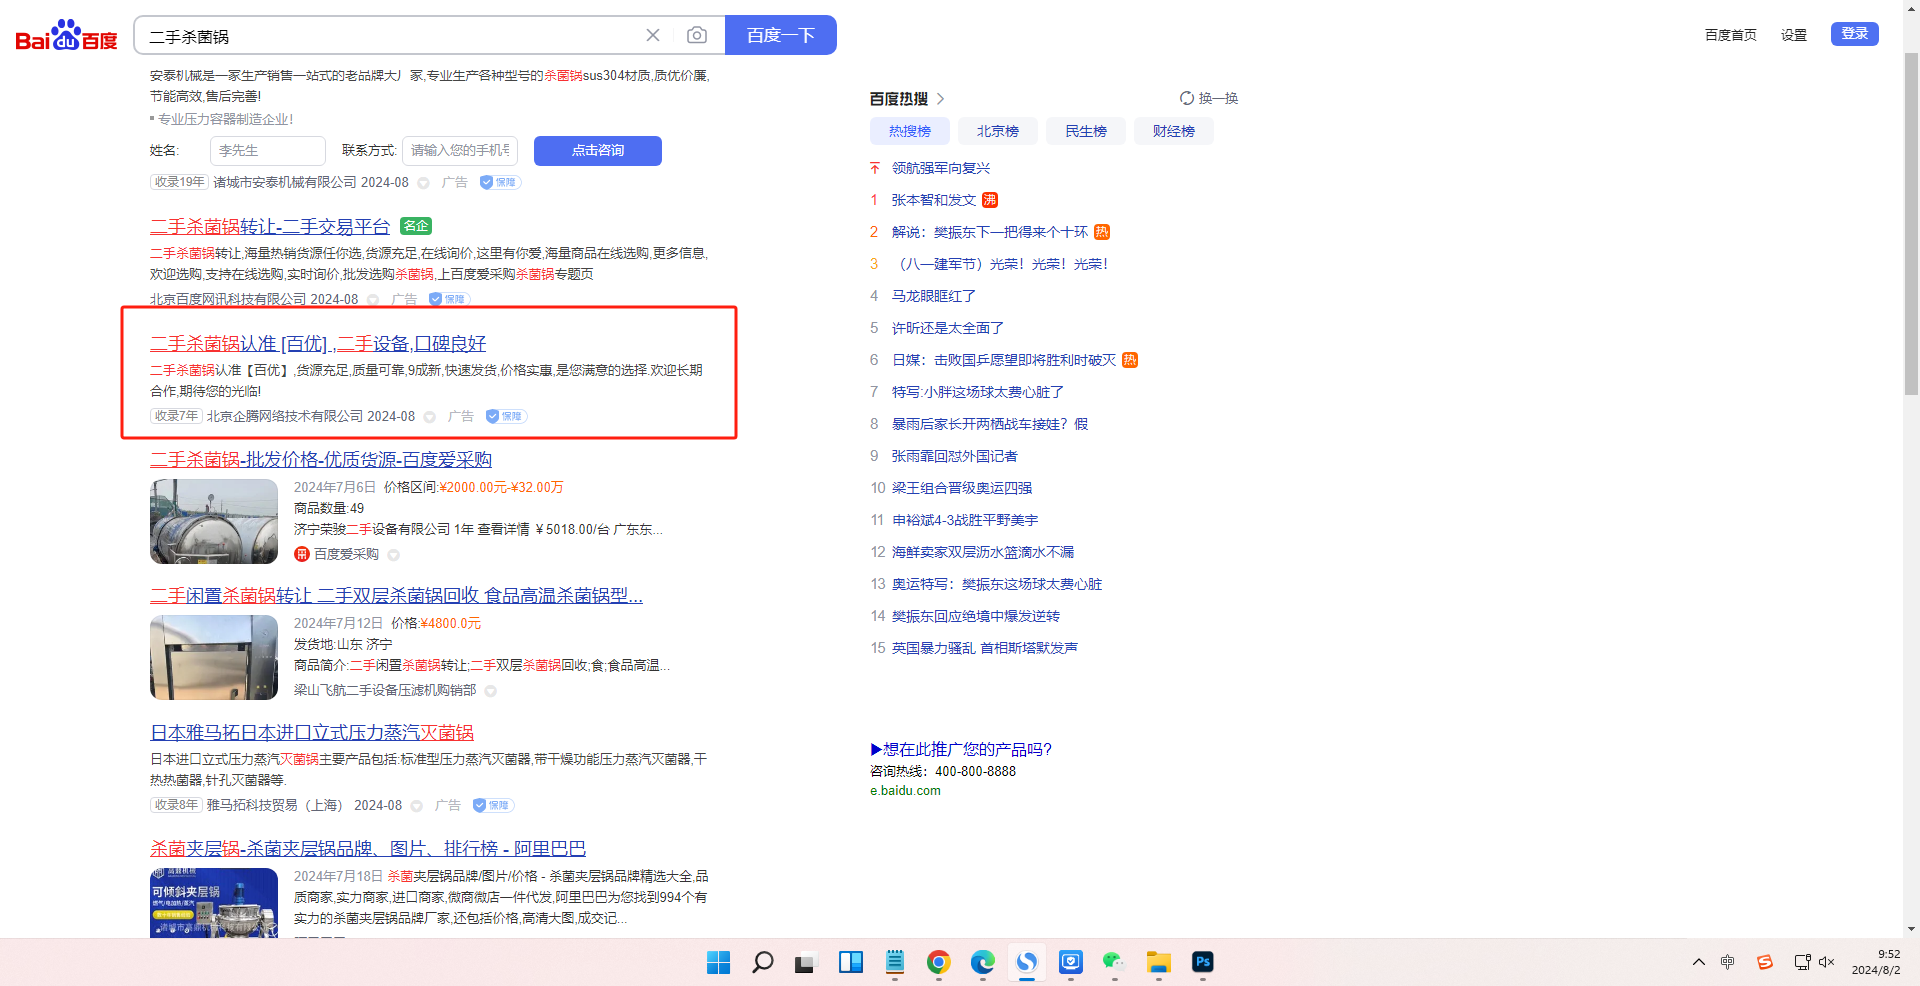This screenshot has width=1920, height=986.
Task: Click the Baidu logo
Action: pyautogui.click(x=66, y=36)
